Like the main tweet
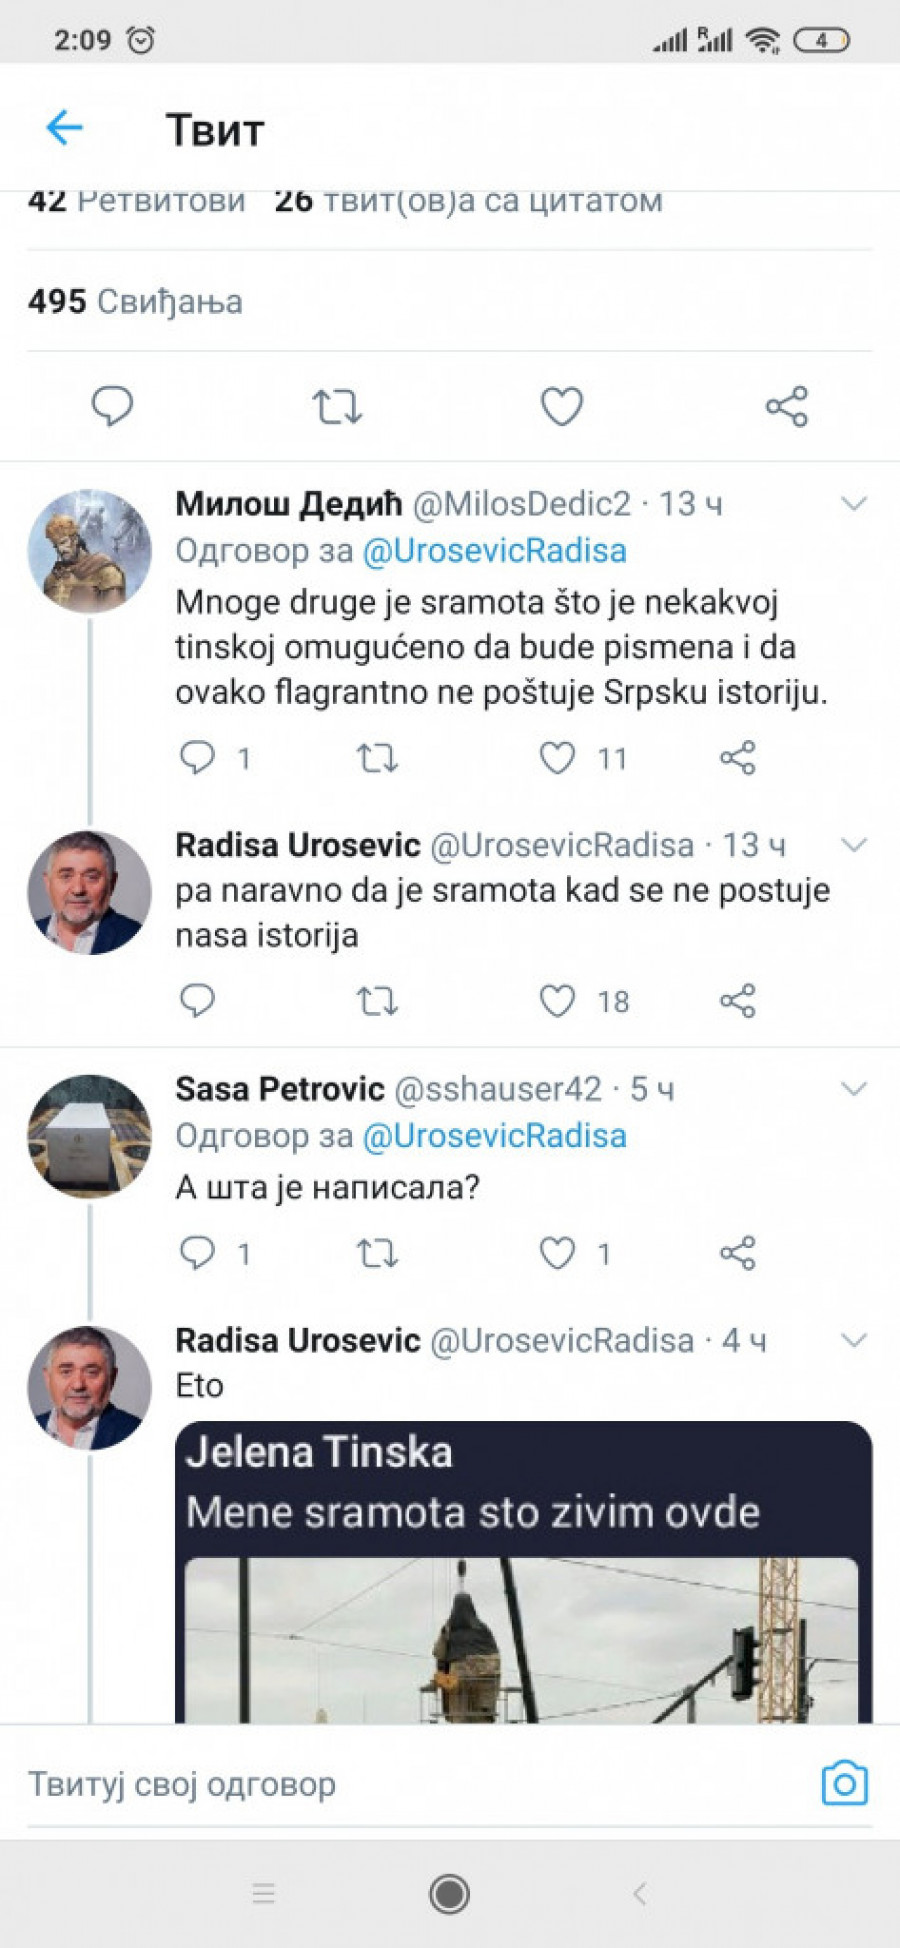 click(561, 406)
